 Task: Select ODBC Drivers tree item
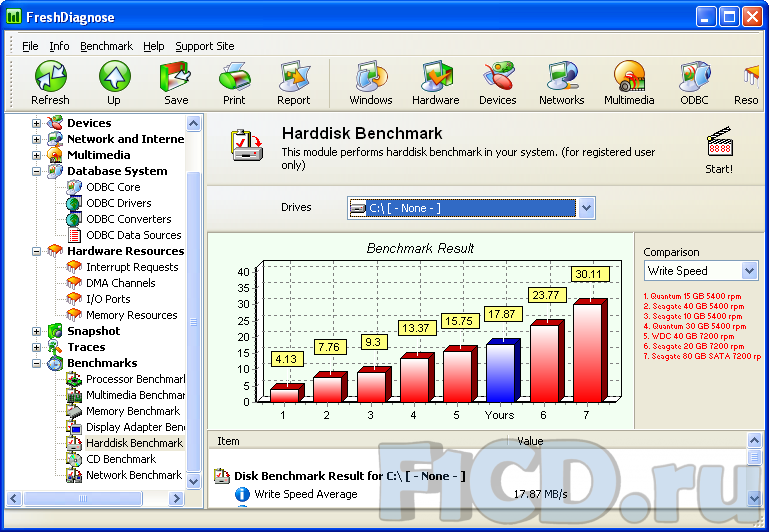119,203
